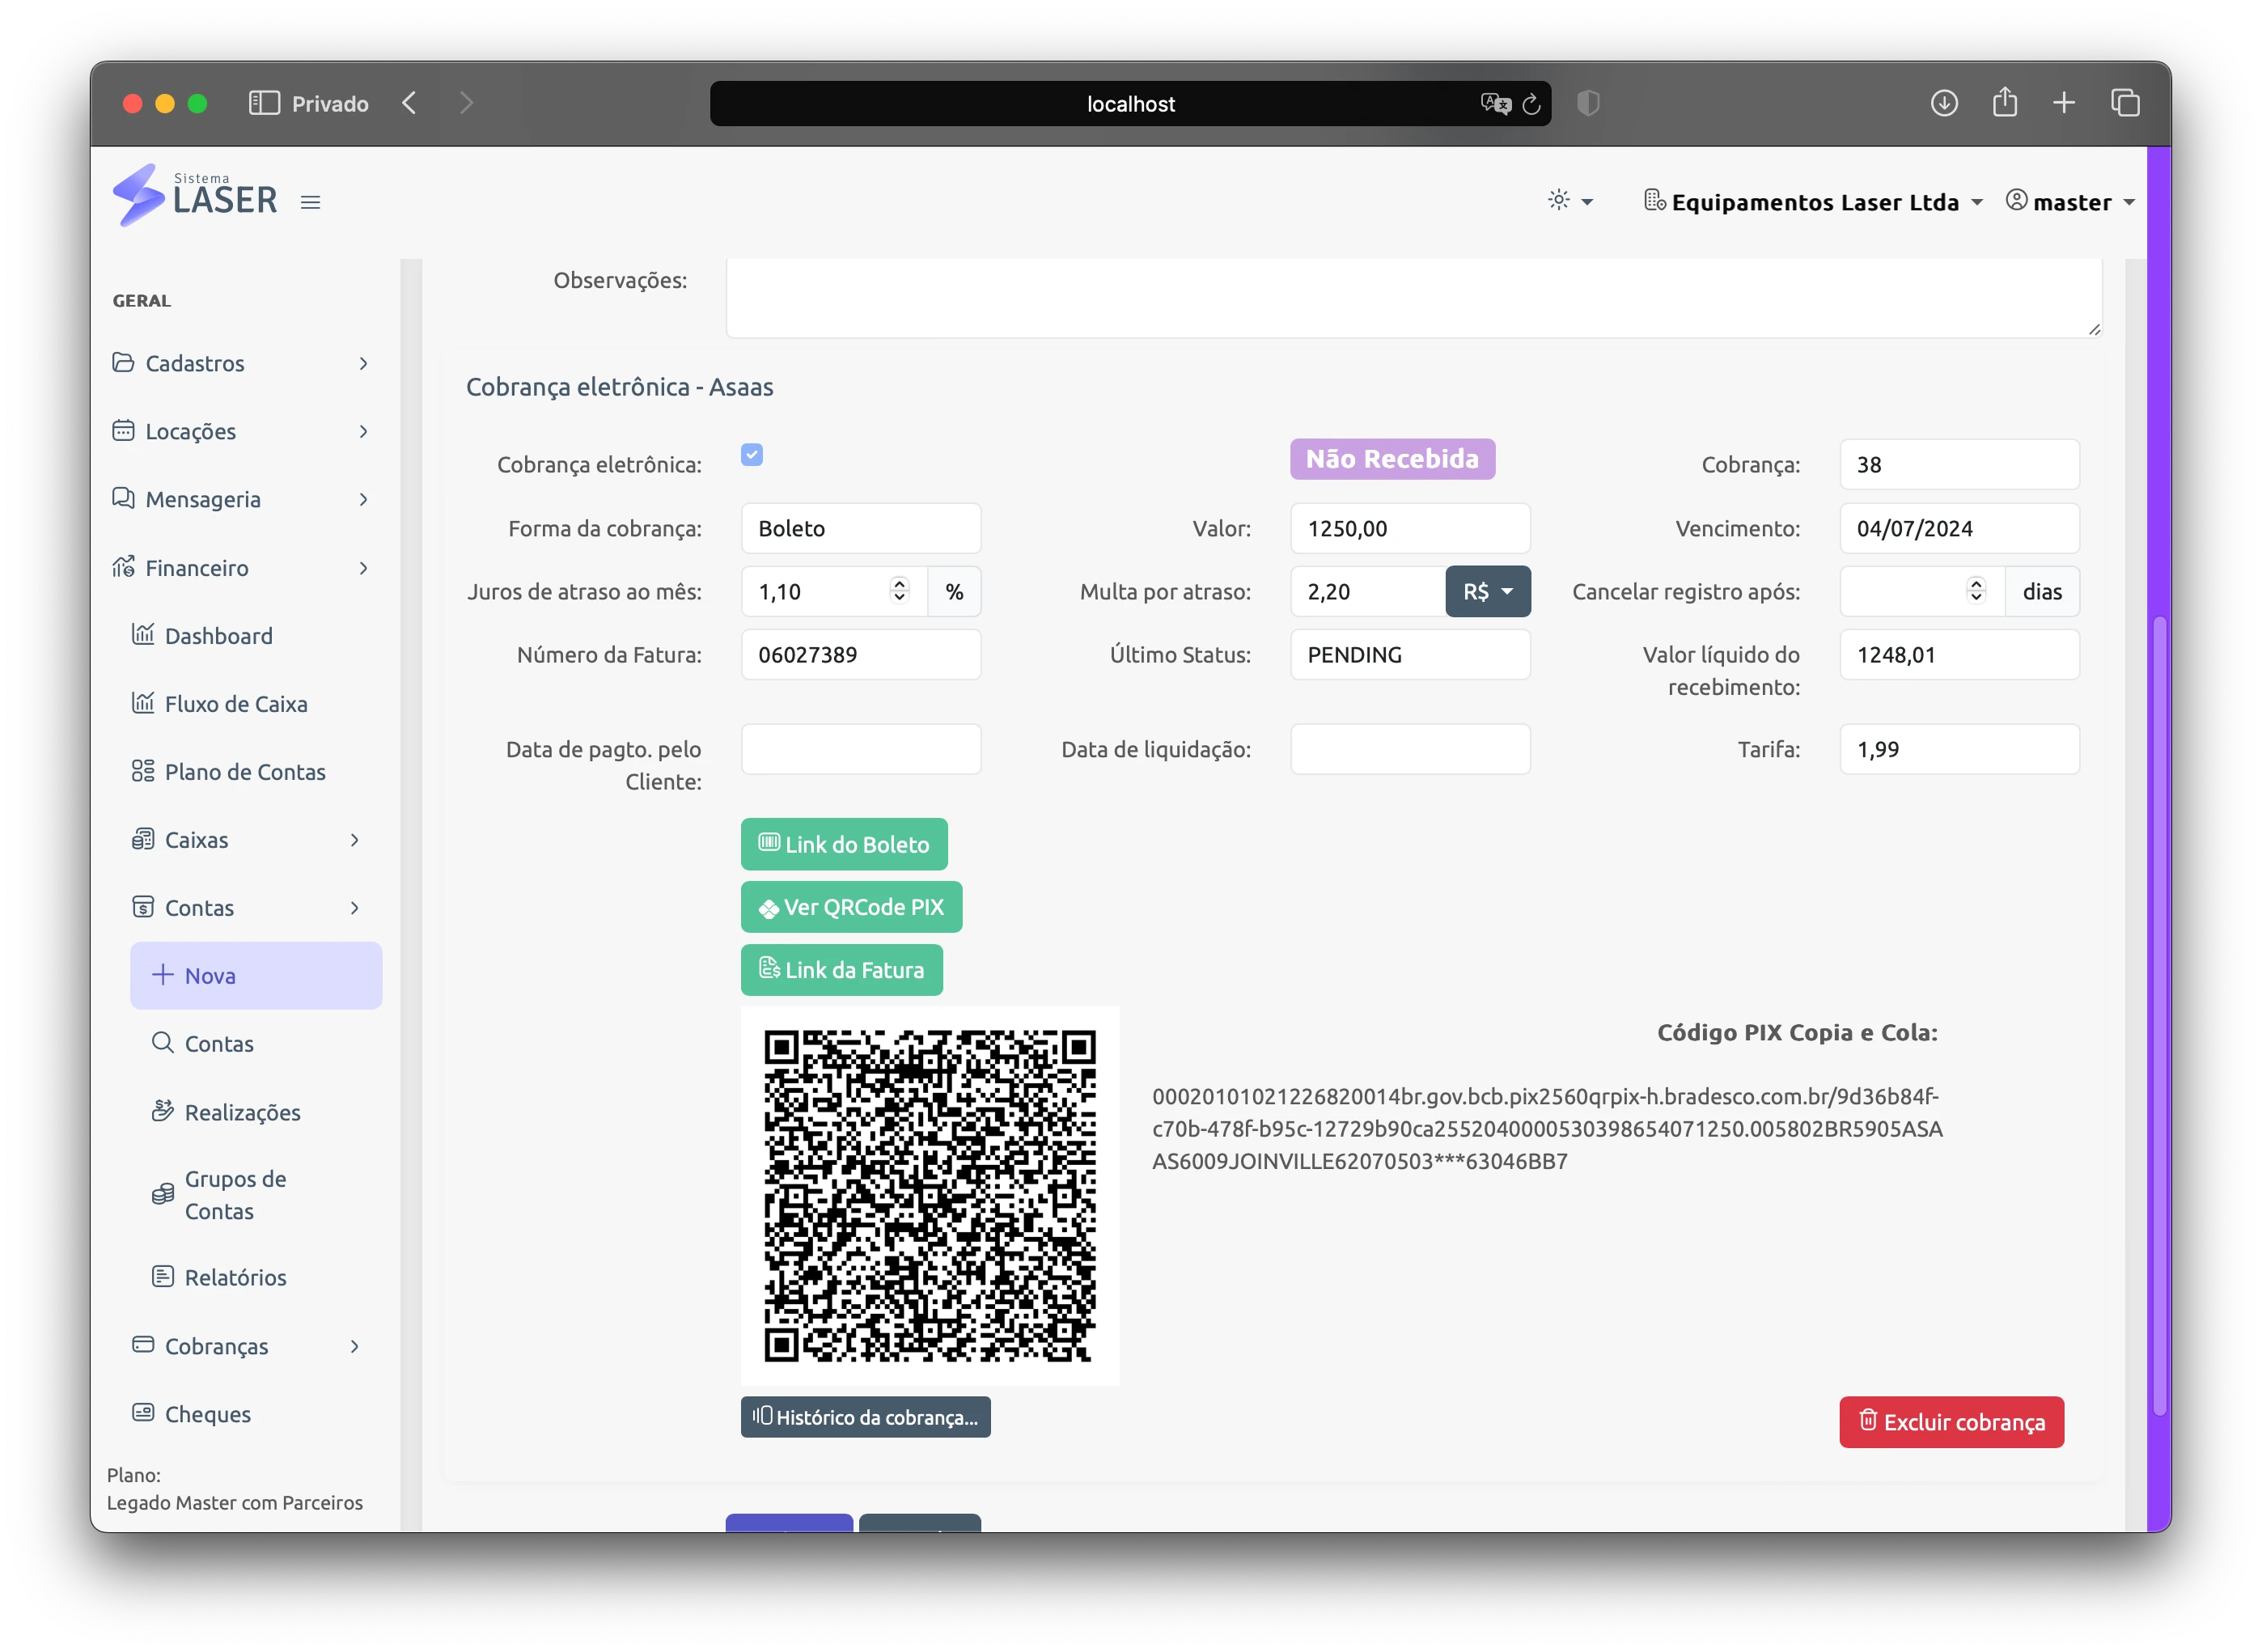Click the Vencimento date field

(1959, 528)
